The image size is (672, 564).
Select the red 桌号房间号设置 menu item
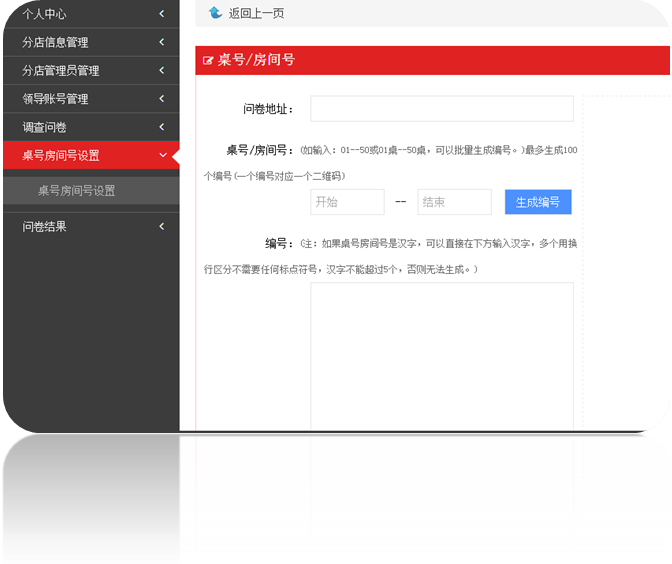pyautogui.click(x=91, y=155)
